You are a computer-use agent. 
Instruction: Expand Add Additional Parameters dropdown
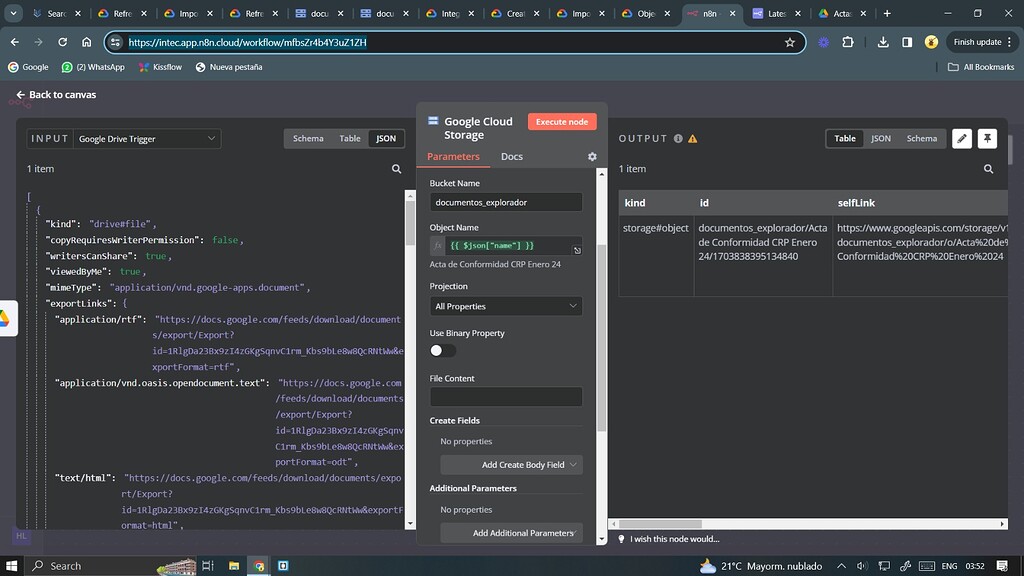point(511,533)
